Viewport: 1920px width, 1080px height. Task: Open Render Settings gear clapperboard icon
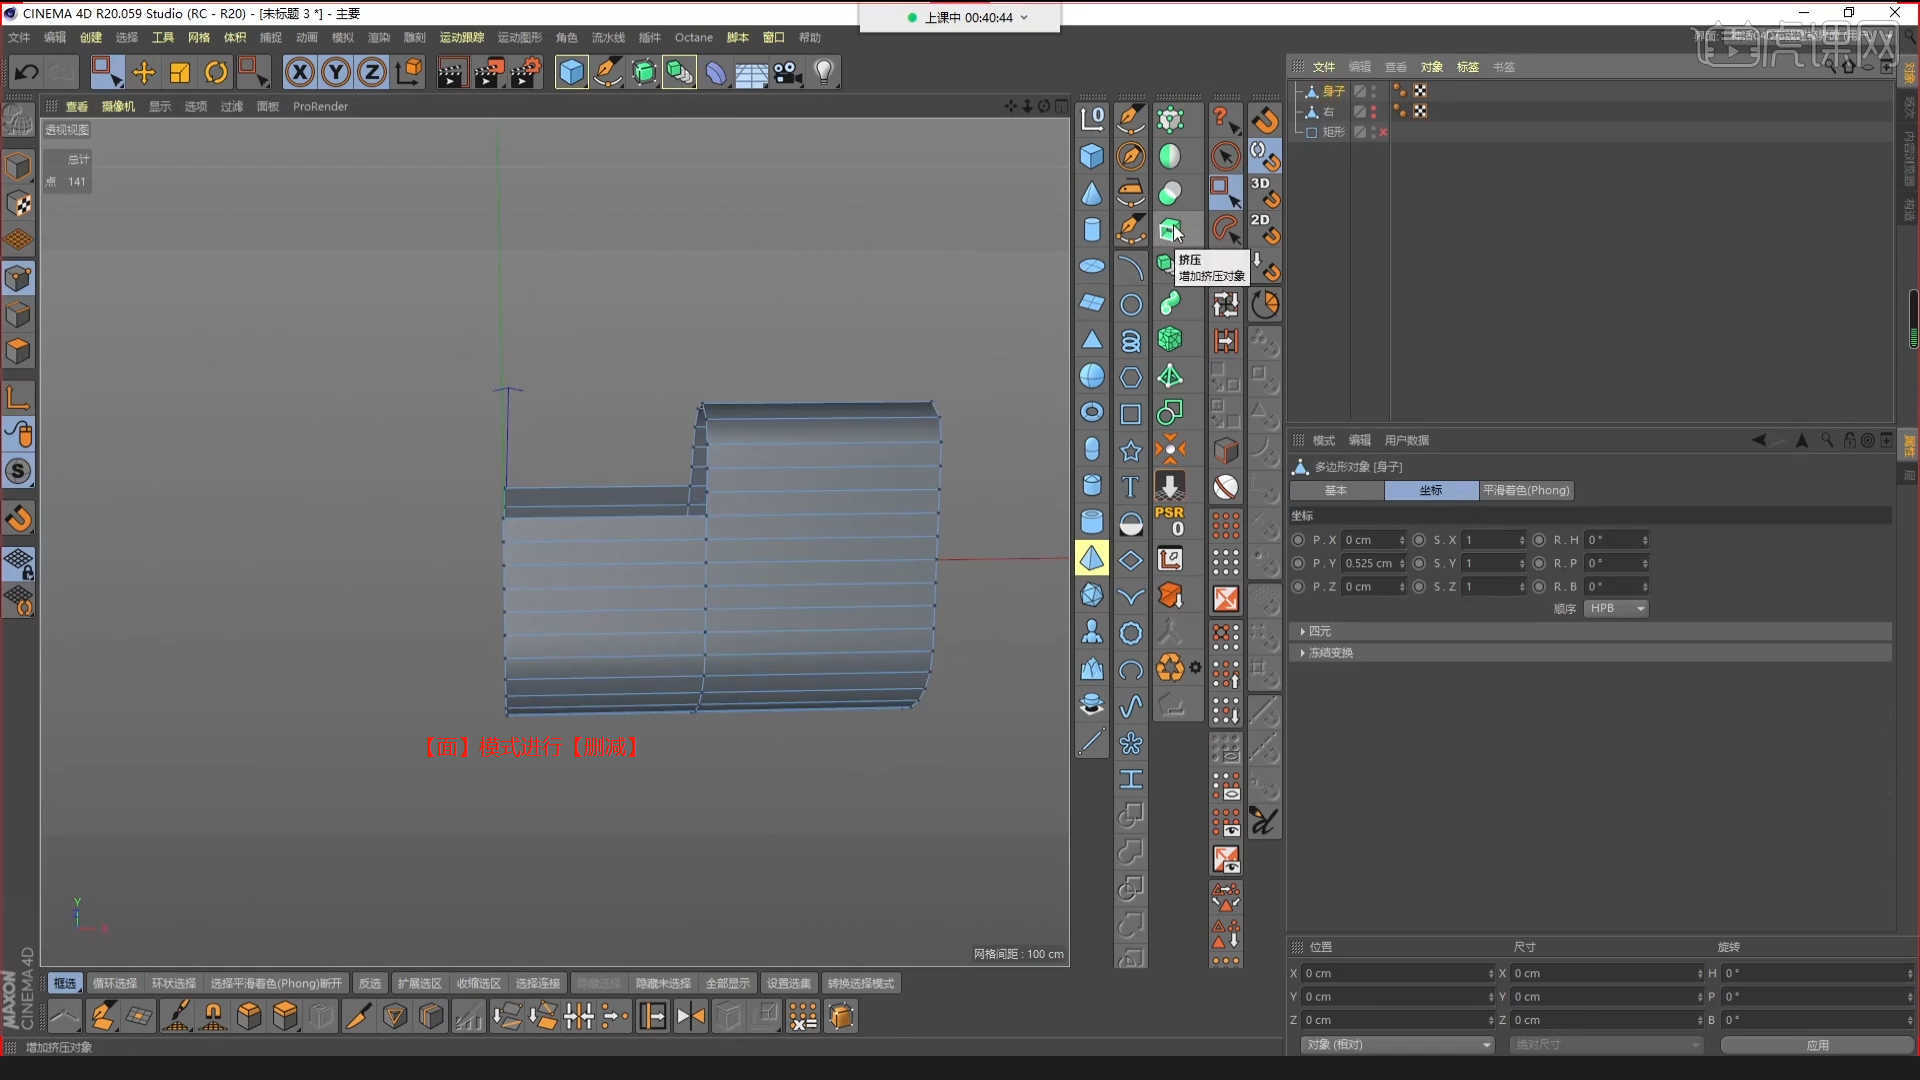(x=526, y=72)
